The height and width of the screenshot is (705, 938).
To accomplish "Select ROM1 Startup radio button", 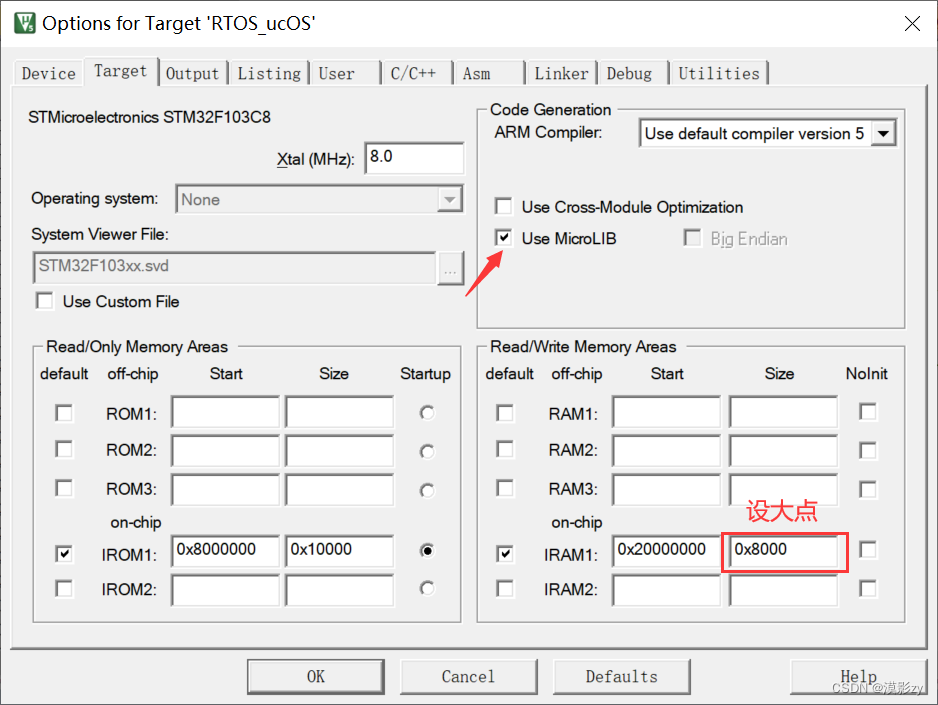I will 427,413.
